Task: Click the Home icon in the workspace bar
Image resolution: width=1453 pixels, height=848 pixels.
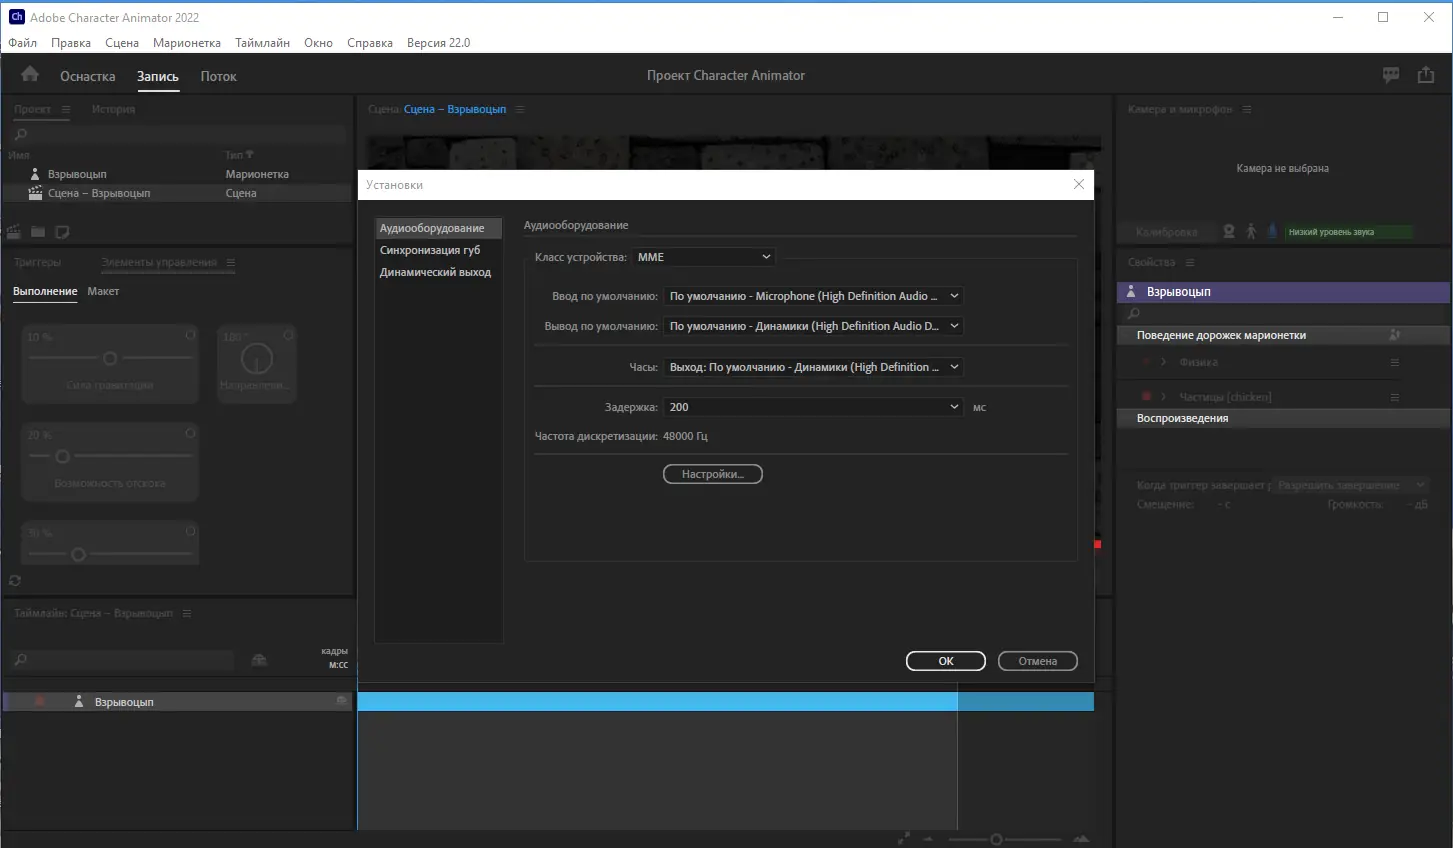Action: pos(30,75)
